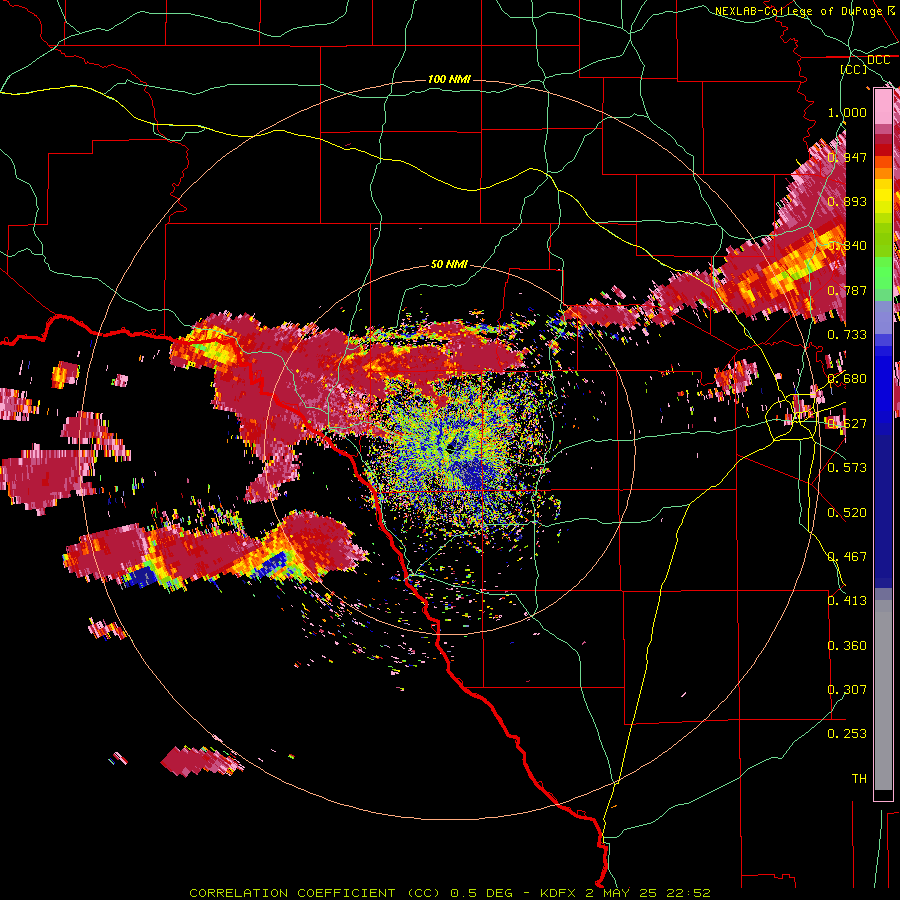Click the 50 NMI range ring label
900x900 pixels.
[449, 264]
